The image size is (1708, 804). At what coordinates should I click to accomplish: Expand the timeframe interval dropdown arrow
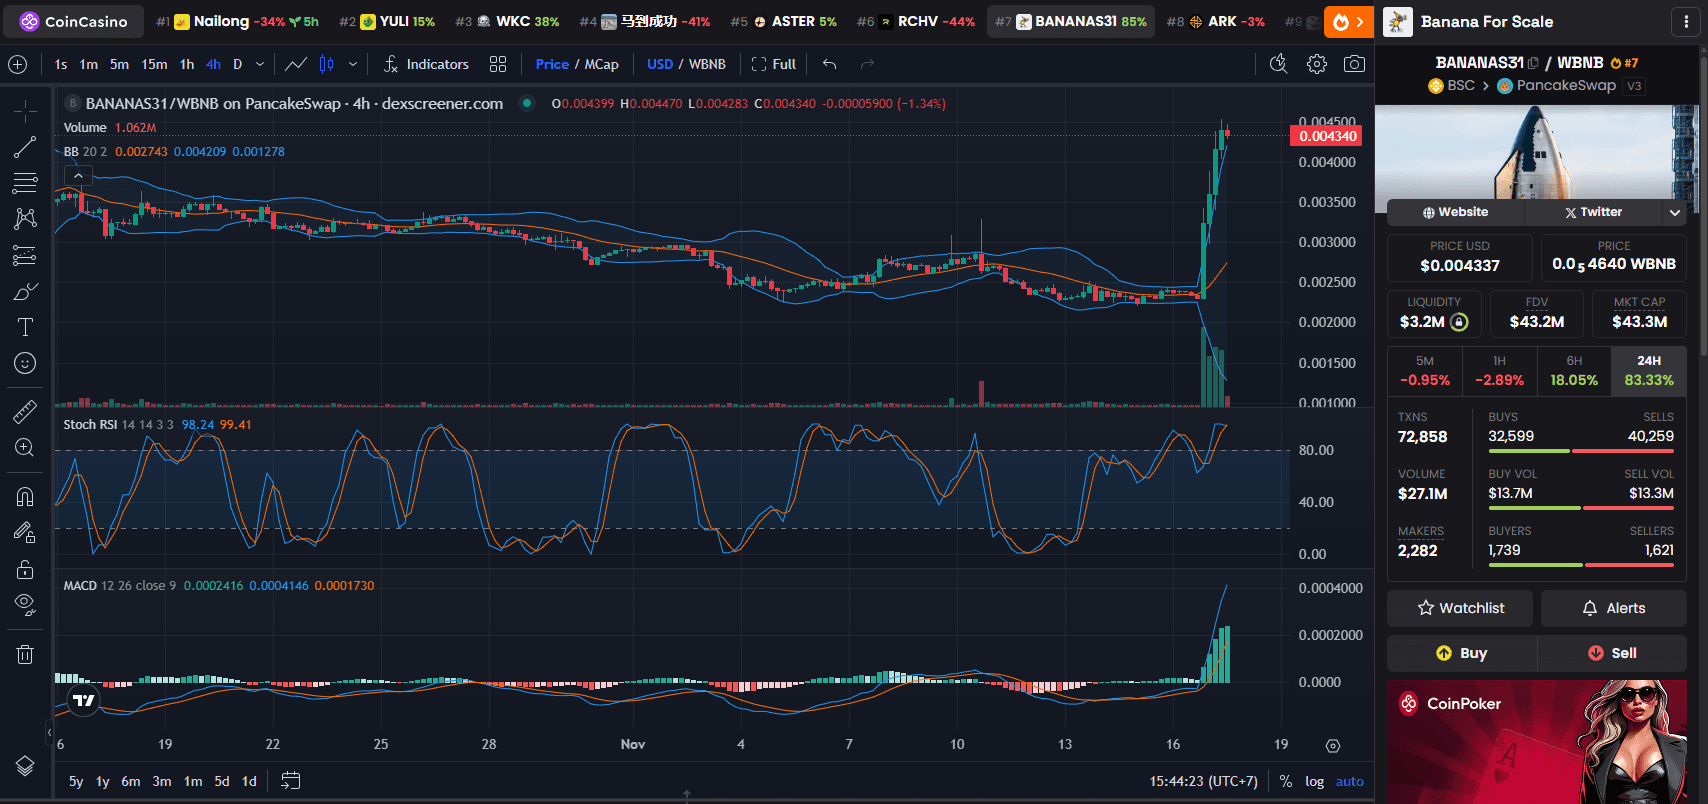point(260,64)
